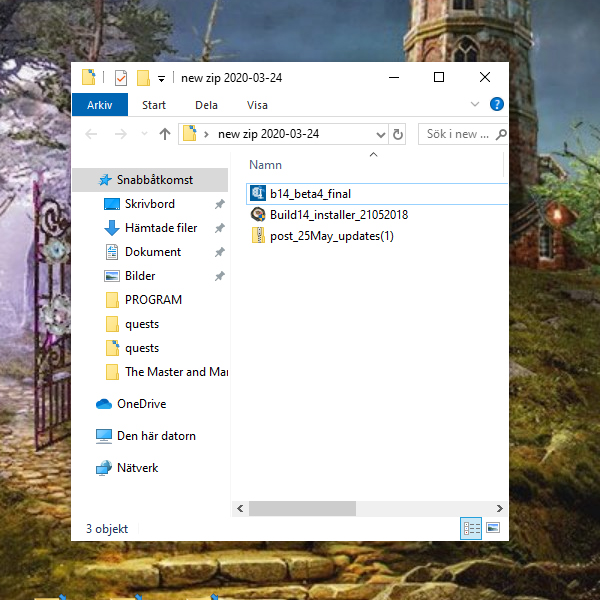Select Build14_installer_21052018 file
600x600 pixels.
pos(339,215)
